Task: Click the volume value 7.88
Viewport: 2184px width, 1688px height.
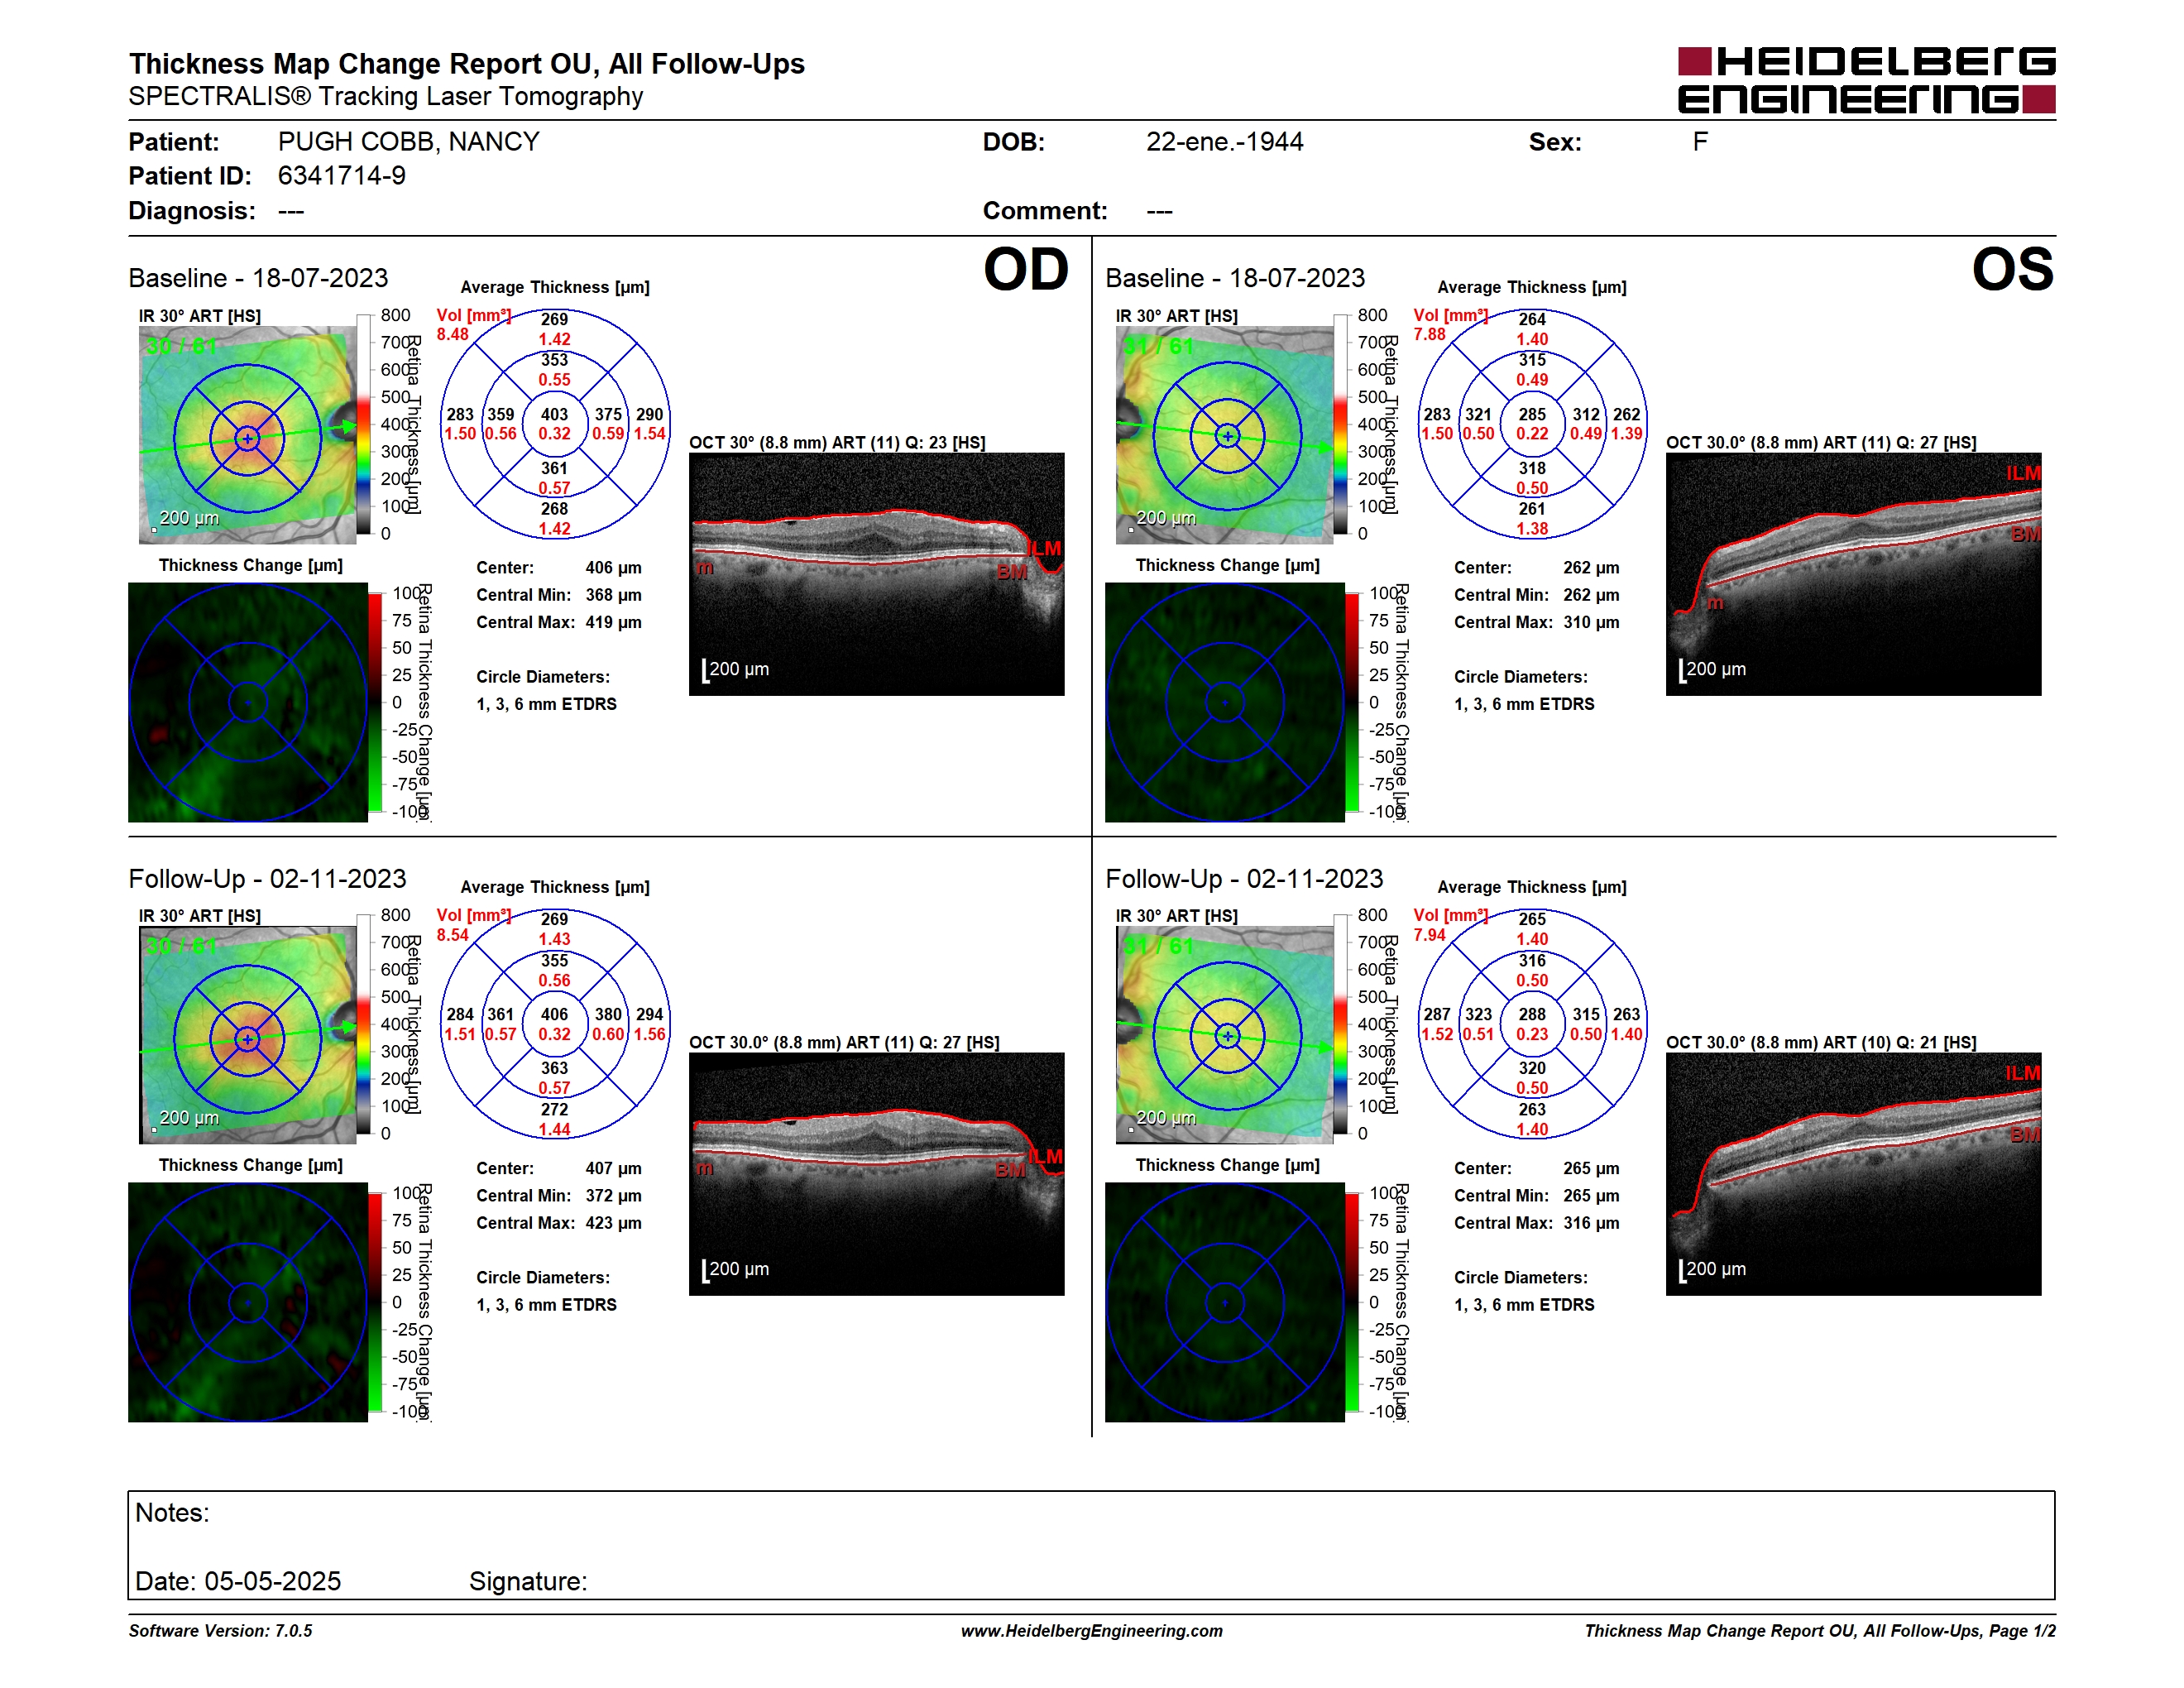Action: point(1430,334)
